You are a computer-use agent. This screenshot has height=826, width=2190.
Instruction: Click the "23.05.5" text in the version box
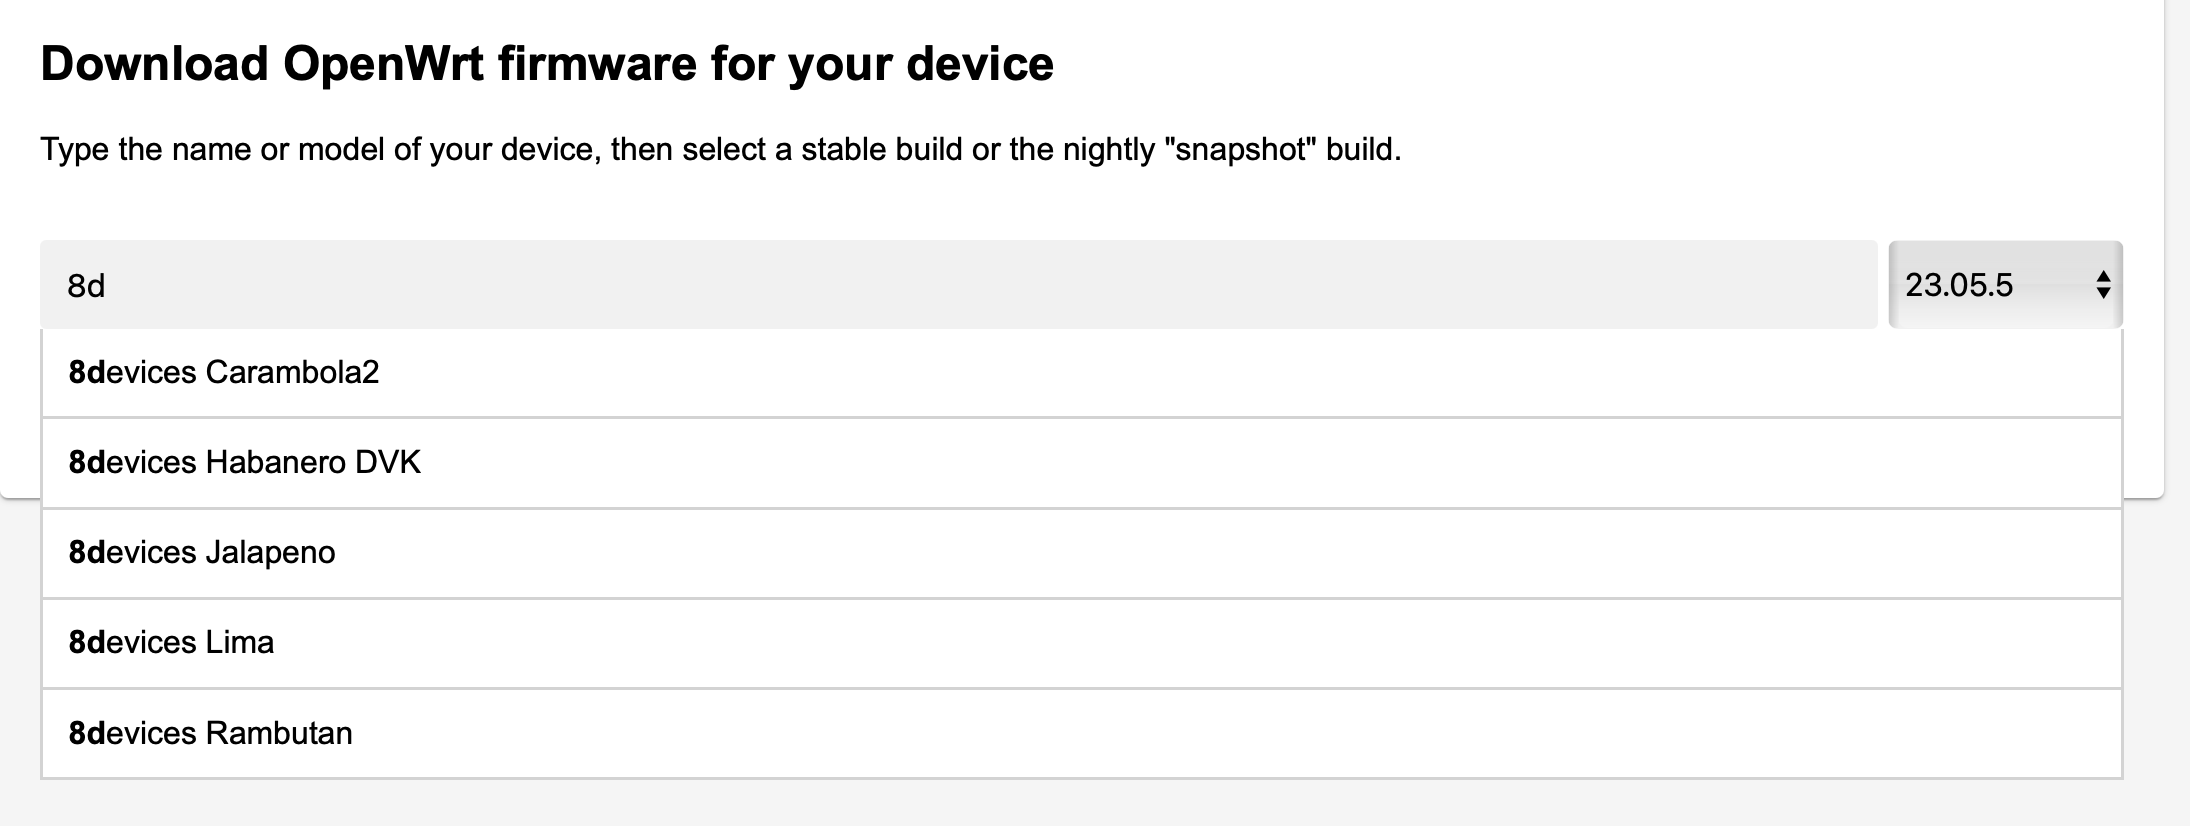(1958, 286)
